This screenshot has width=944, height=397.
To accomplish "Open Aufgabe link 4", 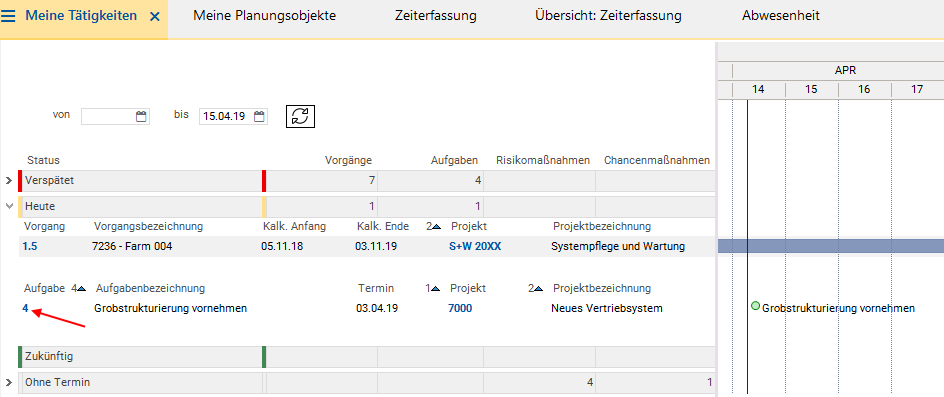I will 25,308.
